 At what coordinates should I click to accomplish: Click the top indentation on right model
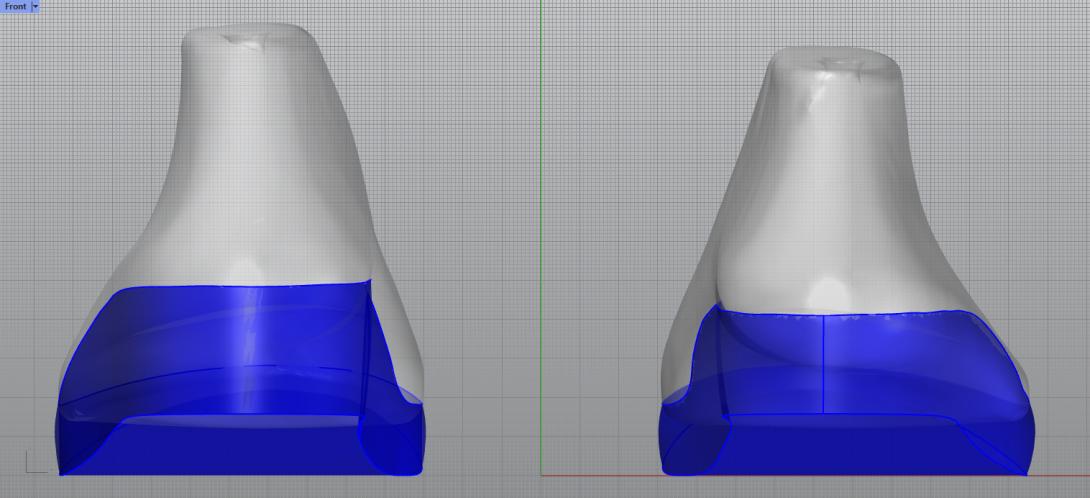tap(832, 64)
